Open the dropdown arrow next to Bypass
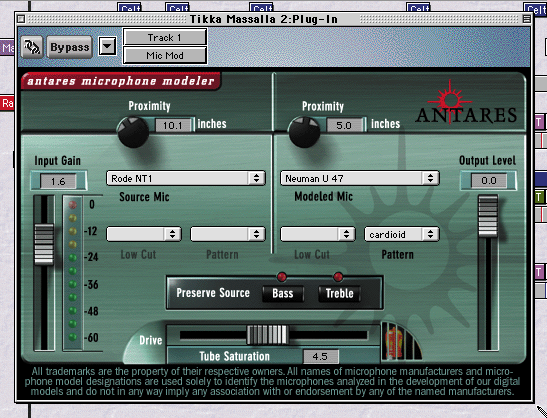This screenshot has width=547, height=418. point(107,46)
